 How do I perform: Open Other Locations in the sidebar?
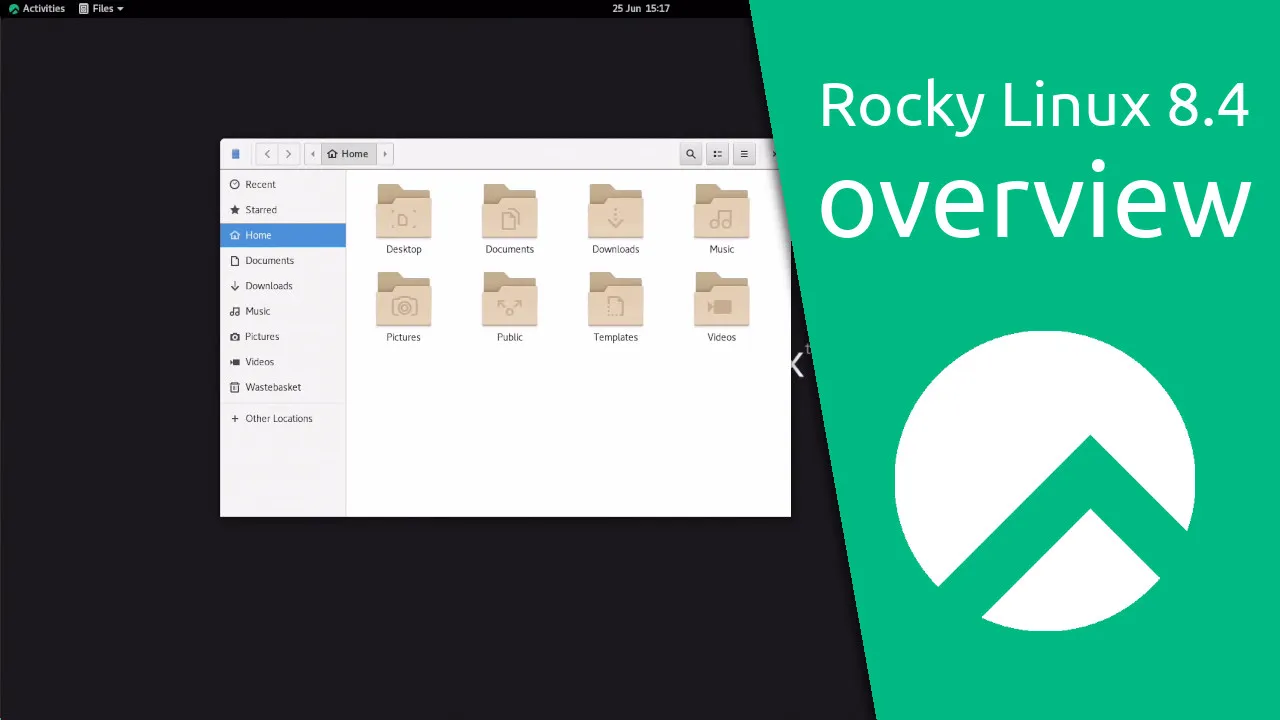283,418
